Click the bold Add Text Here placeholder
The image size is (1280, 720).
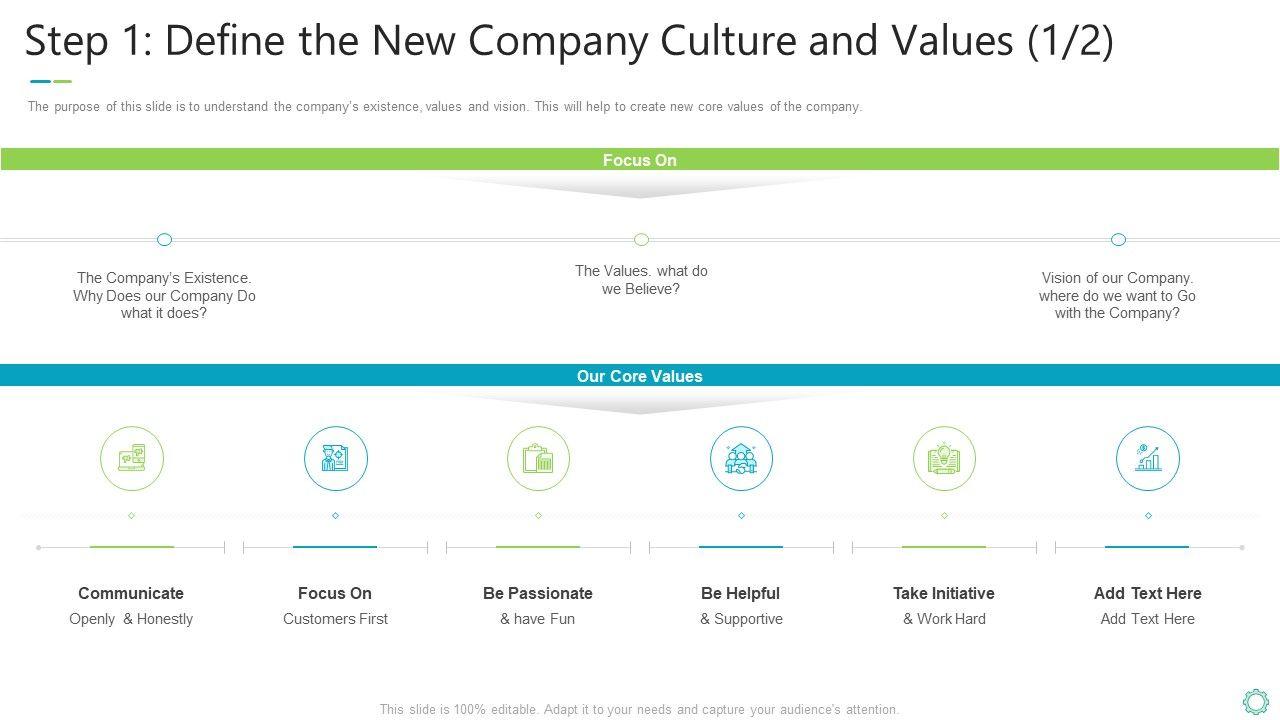1147,593
